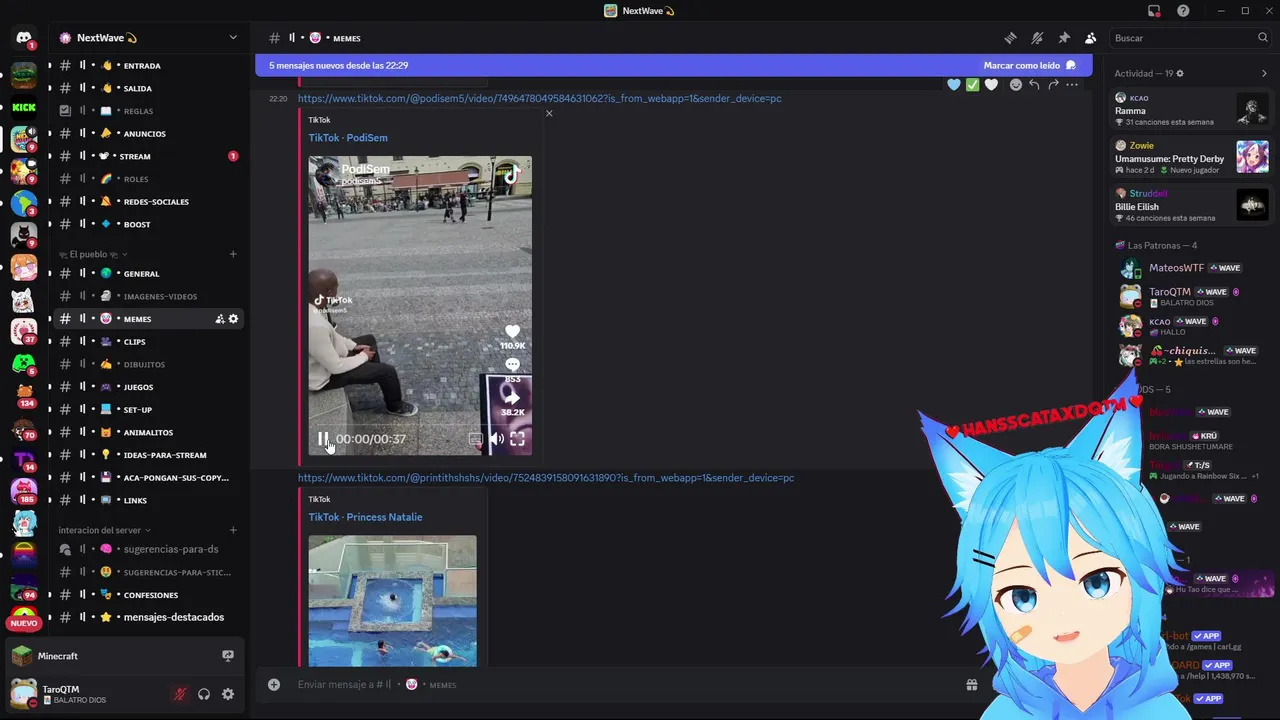Open the Help question mark icon

[1183, 11]
